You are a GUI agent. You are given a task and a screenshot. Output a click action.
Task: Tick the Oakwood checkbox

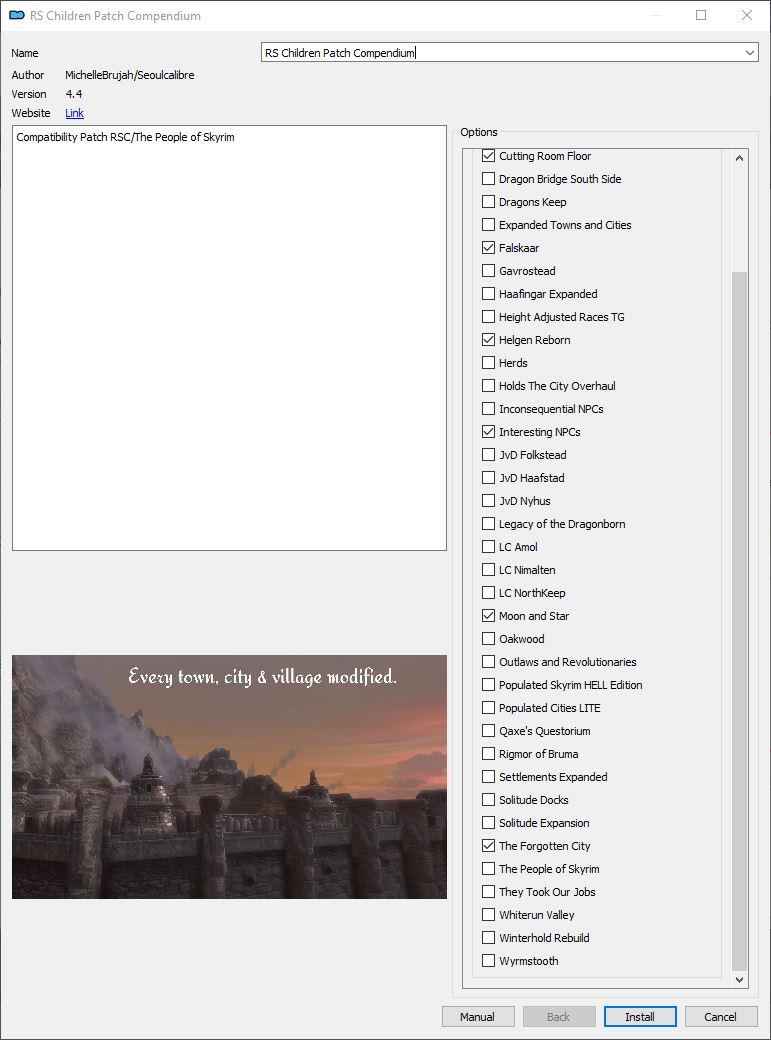[x=488, y=639]
